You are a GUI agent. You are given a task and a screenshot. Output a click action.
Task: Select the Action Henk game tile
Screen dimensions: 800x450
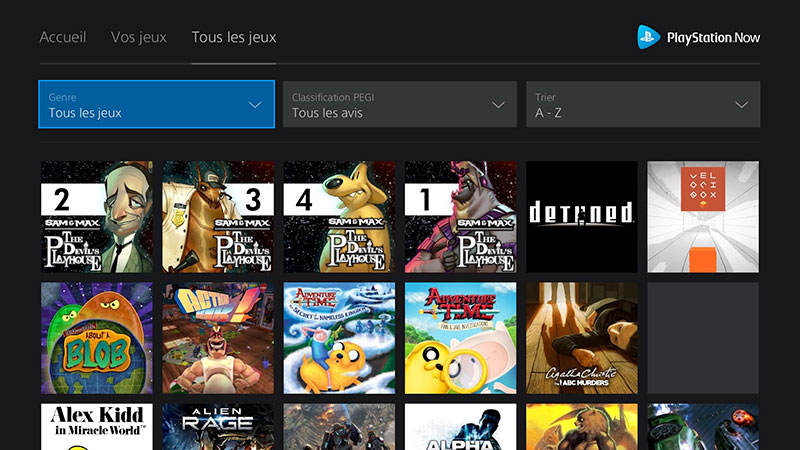218,337
